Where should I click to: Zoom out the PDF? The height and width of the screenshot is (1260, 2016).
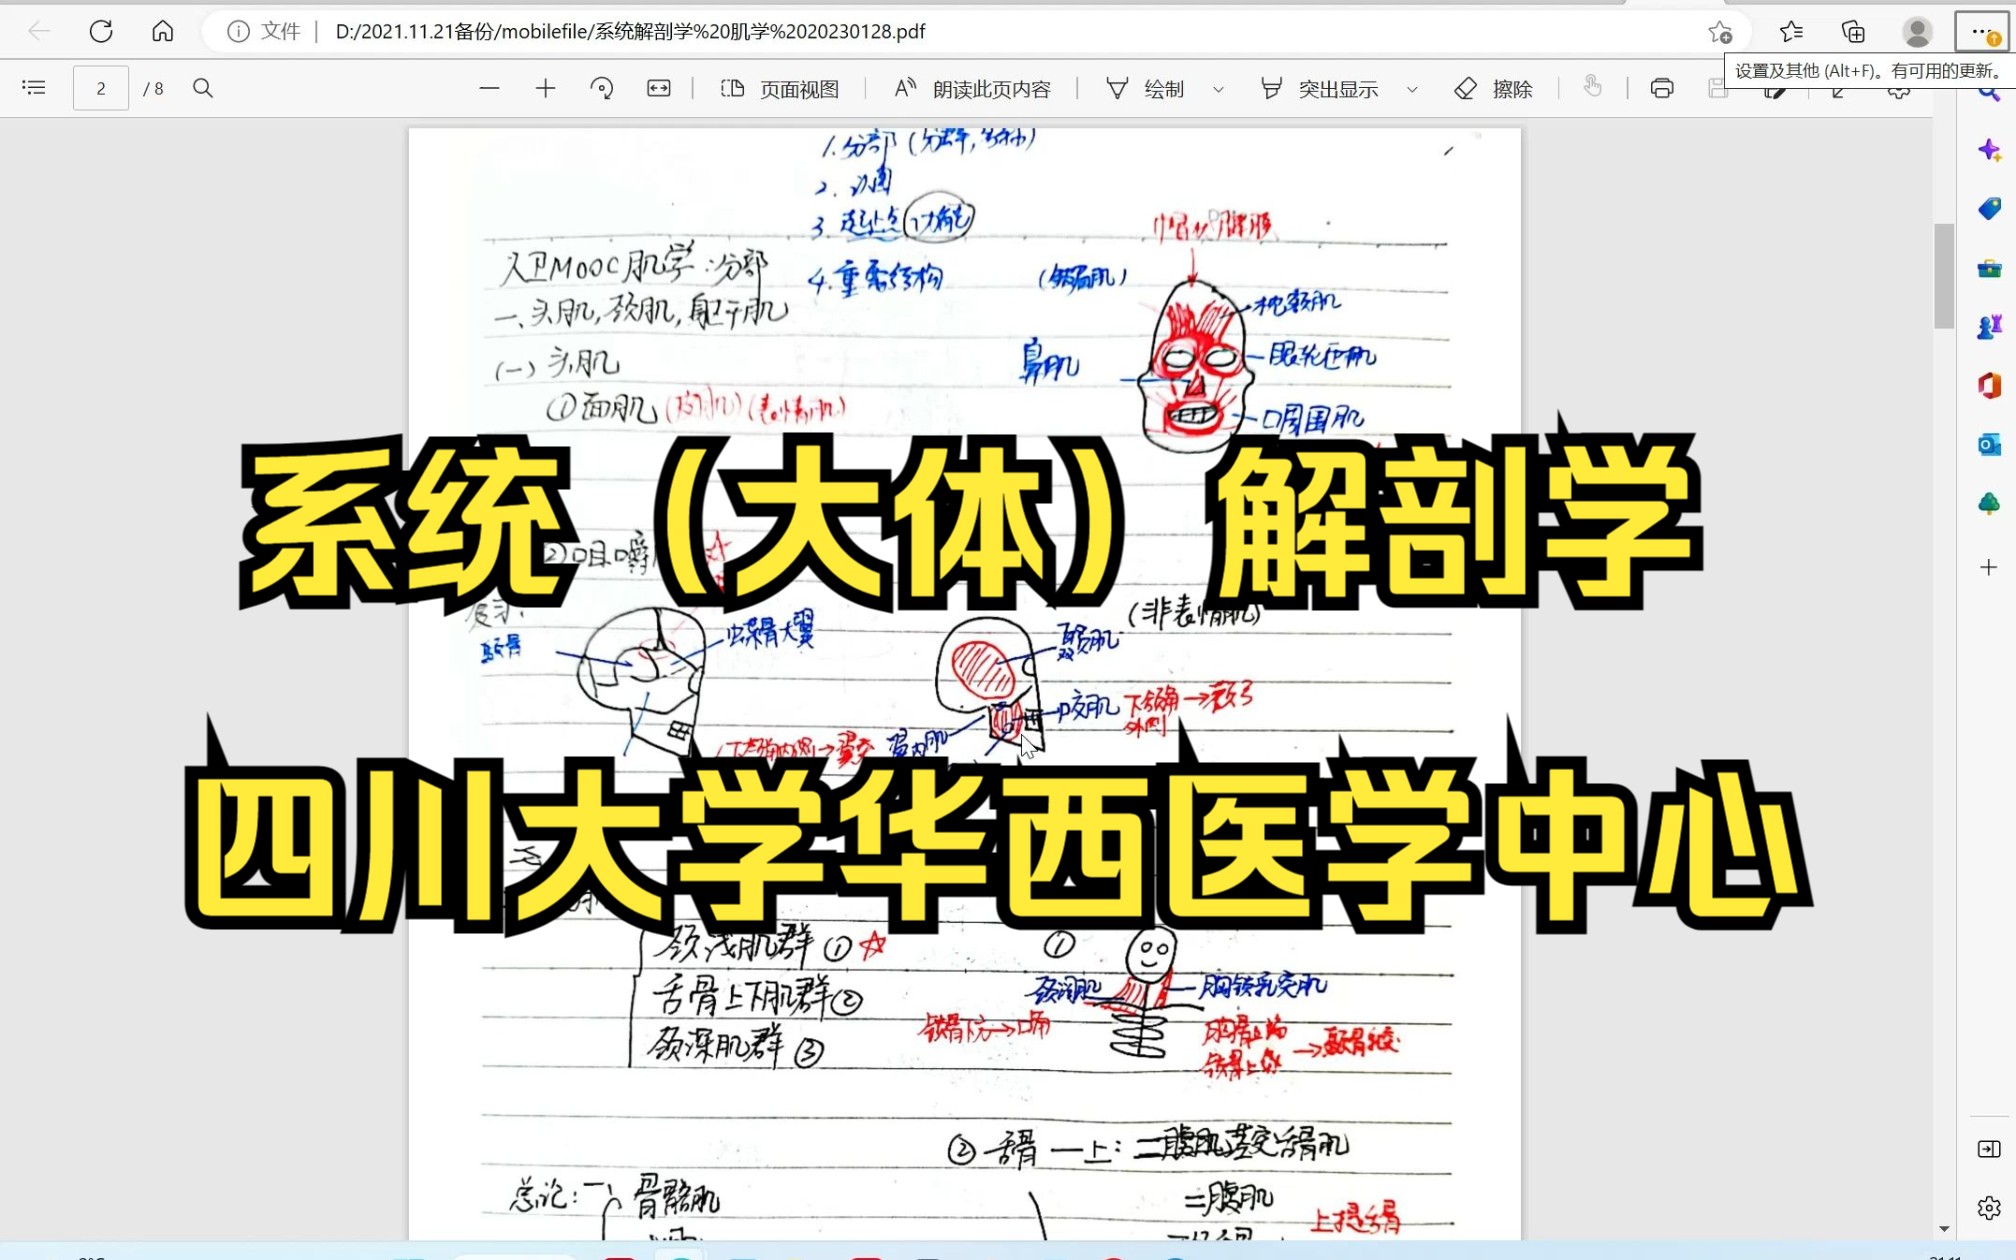[489, 88]
